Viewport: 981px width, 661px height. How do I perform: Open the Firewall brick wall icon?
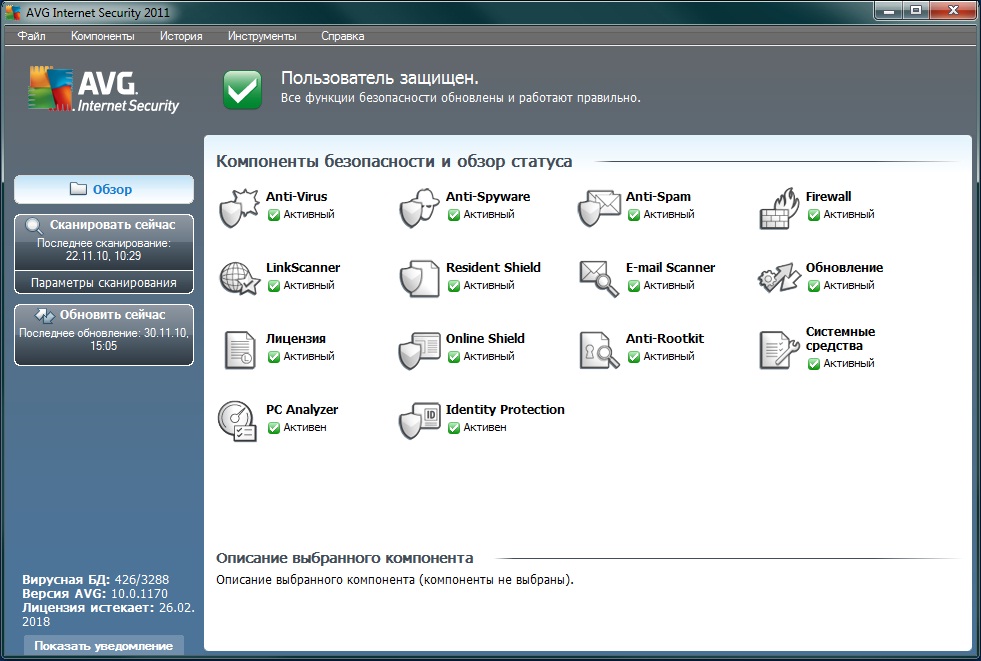(x=779, y=208)
